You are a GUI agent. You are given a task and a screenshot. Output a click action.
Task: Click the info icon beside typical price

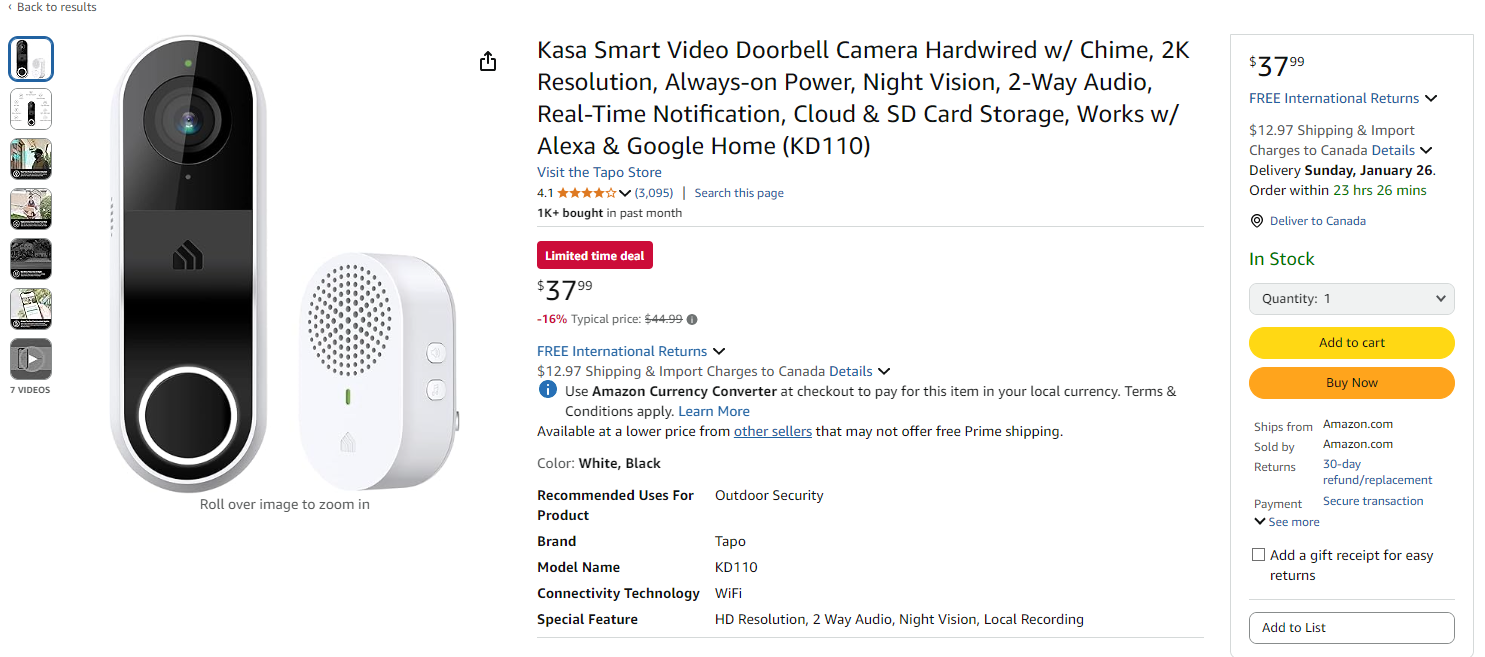(692, 319)
